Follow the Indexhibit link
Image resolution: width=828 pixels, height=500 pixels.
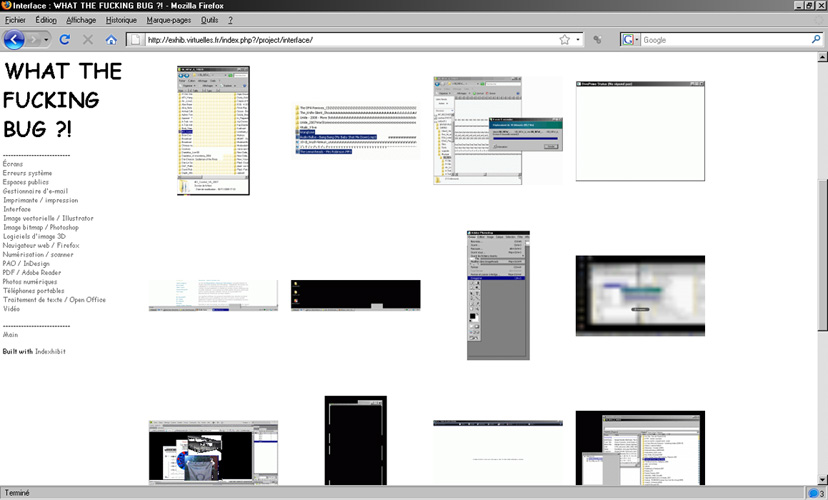click(50, 352)
